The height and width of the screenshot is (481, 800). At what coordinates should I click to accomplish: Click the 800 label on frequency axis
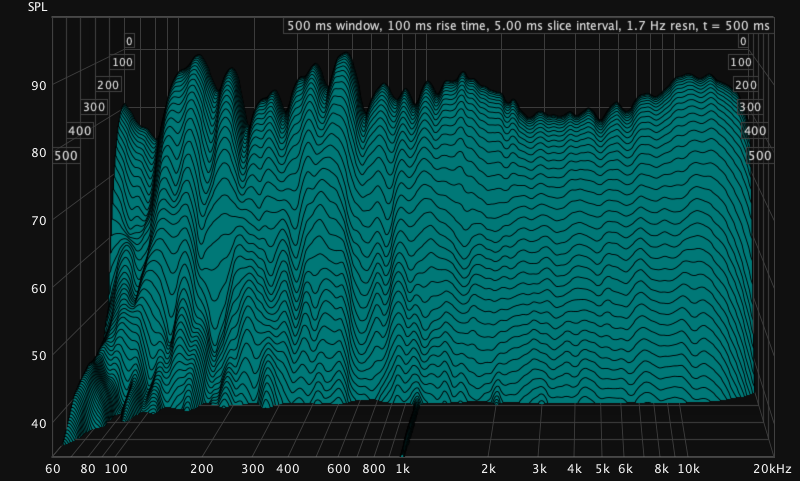point(374,469)
